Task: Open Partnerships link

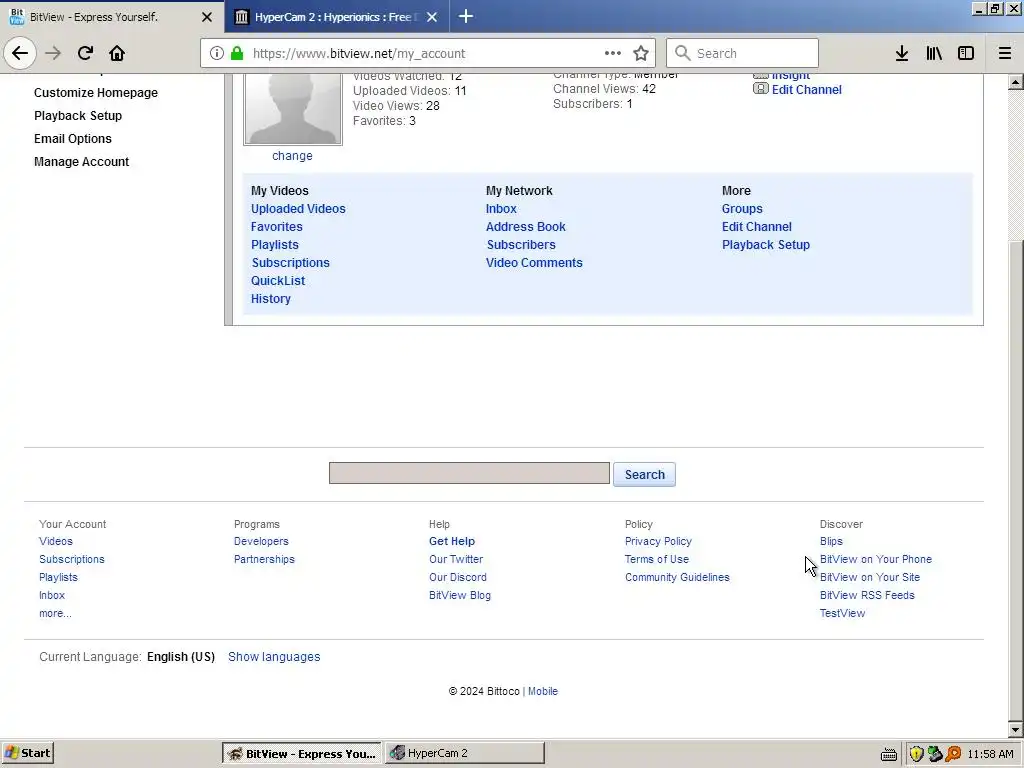Action: [264, 559]
